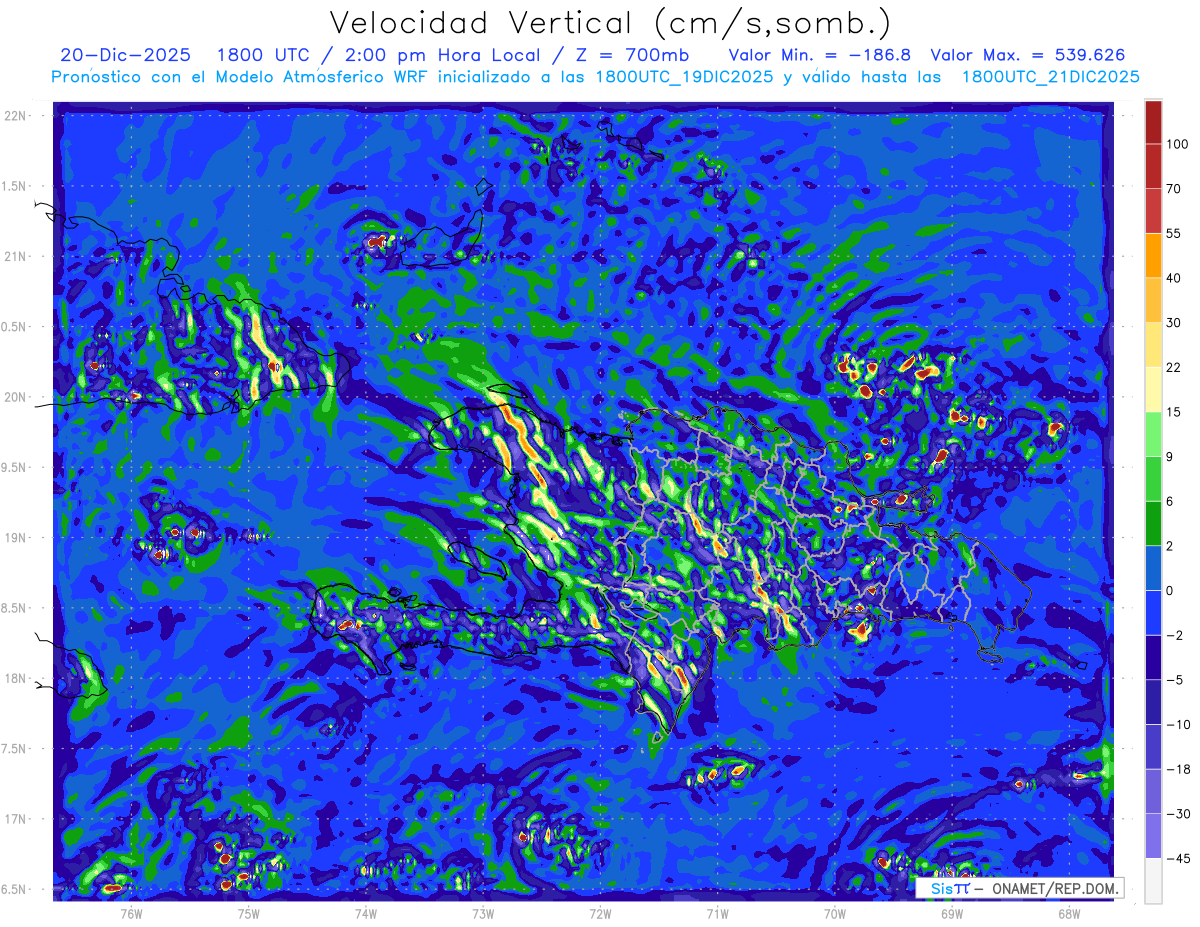This screenshot has height=927, width=1200.
Task: Select the dark green segment between 2 and 6
Action: pos(1153,522)
